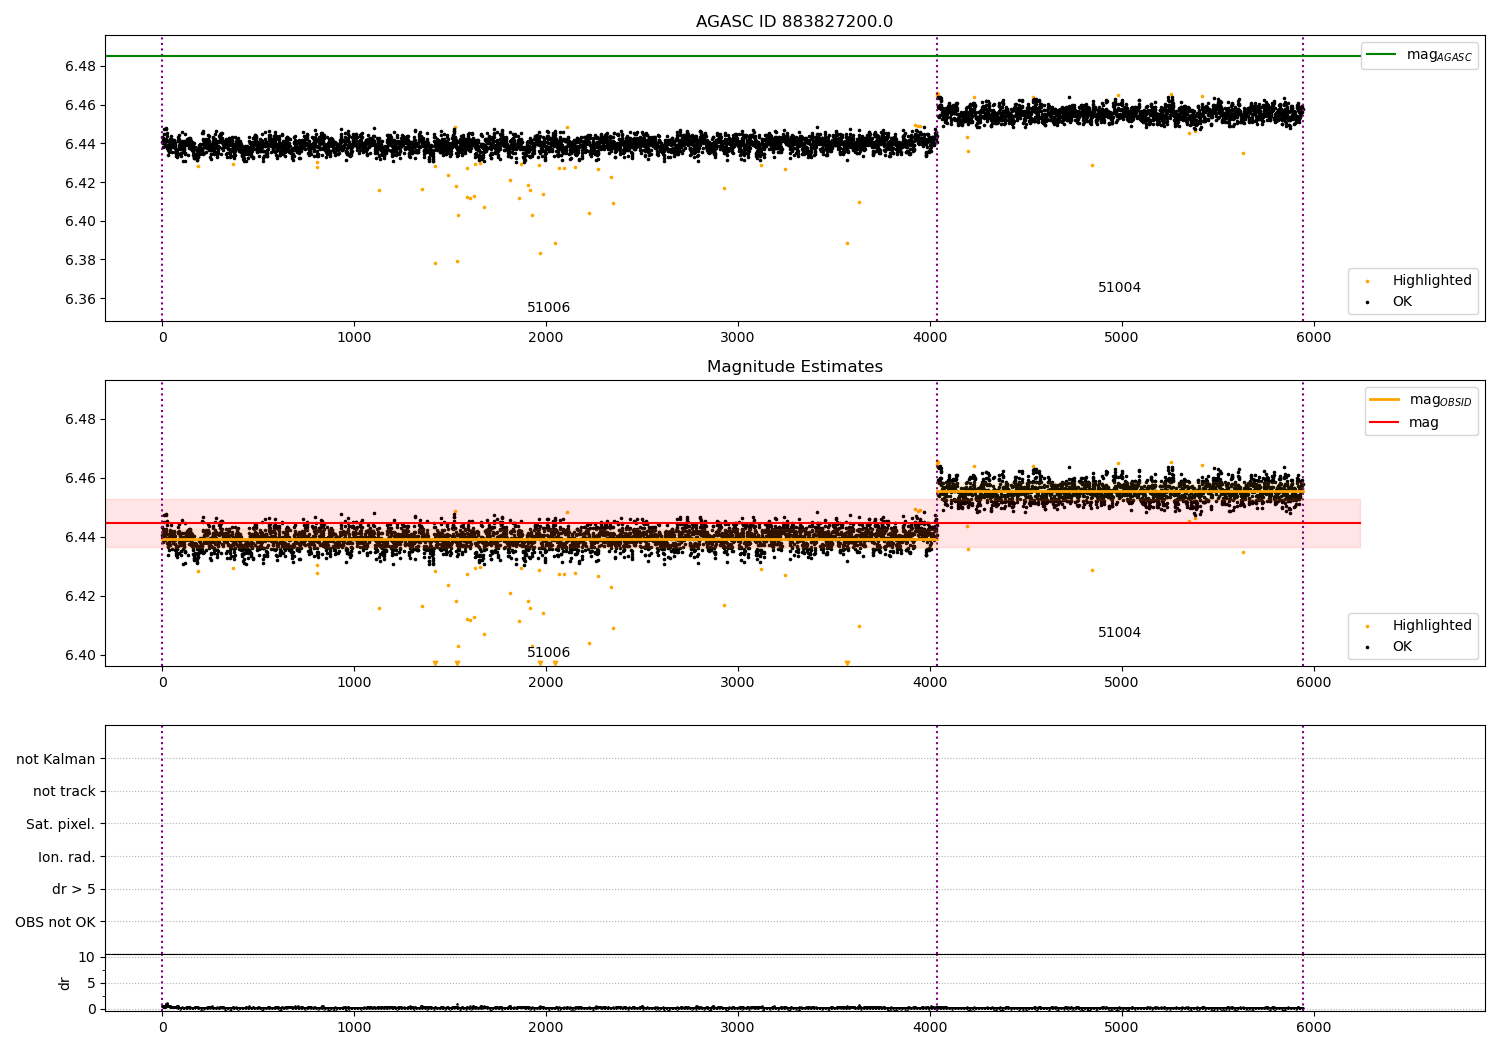Click the "6.48" y-axis tick in Magnitude Estimates plot

79,419
